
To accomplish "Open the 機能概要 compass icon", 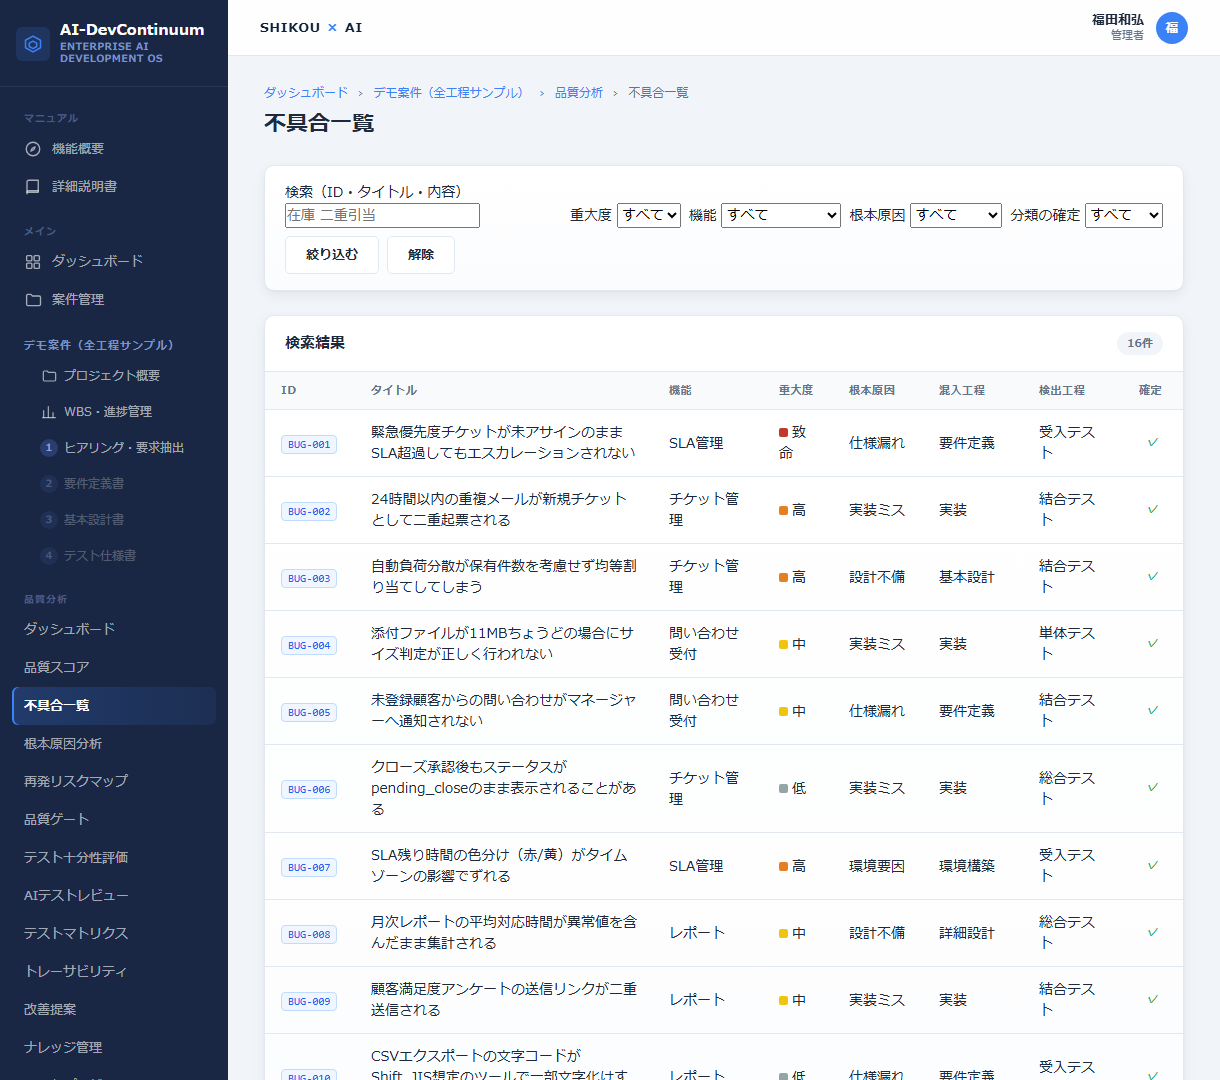I will point(33,149).
